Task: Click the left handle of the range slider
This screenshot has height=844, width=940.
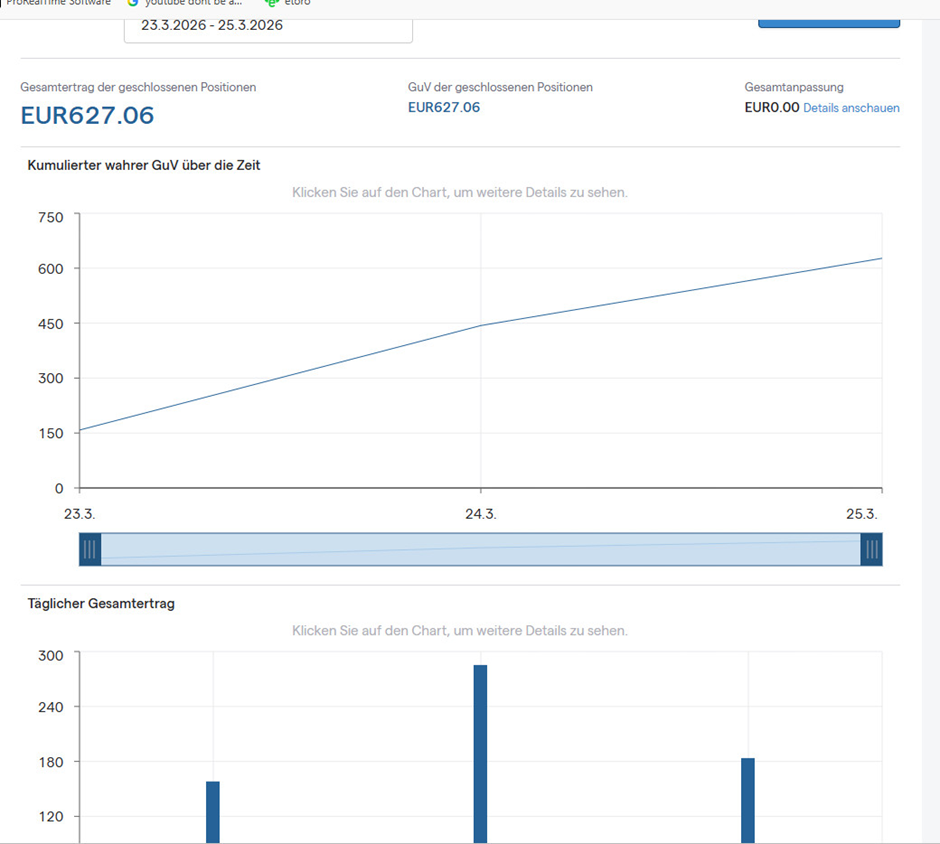Action: click(90, 549)
